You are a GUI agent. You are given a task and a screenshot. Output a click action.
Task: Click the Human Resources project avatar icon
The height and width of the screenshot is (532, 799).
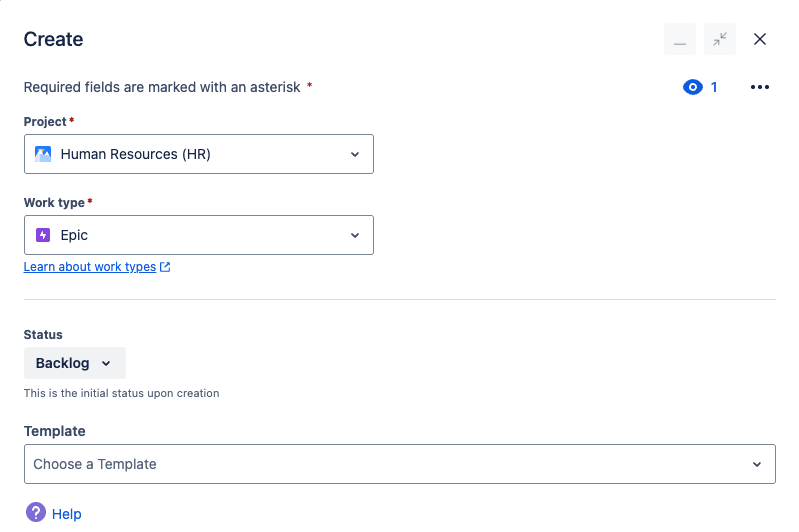[43, 154]
